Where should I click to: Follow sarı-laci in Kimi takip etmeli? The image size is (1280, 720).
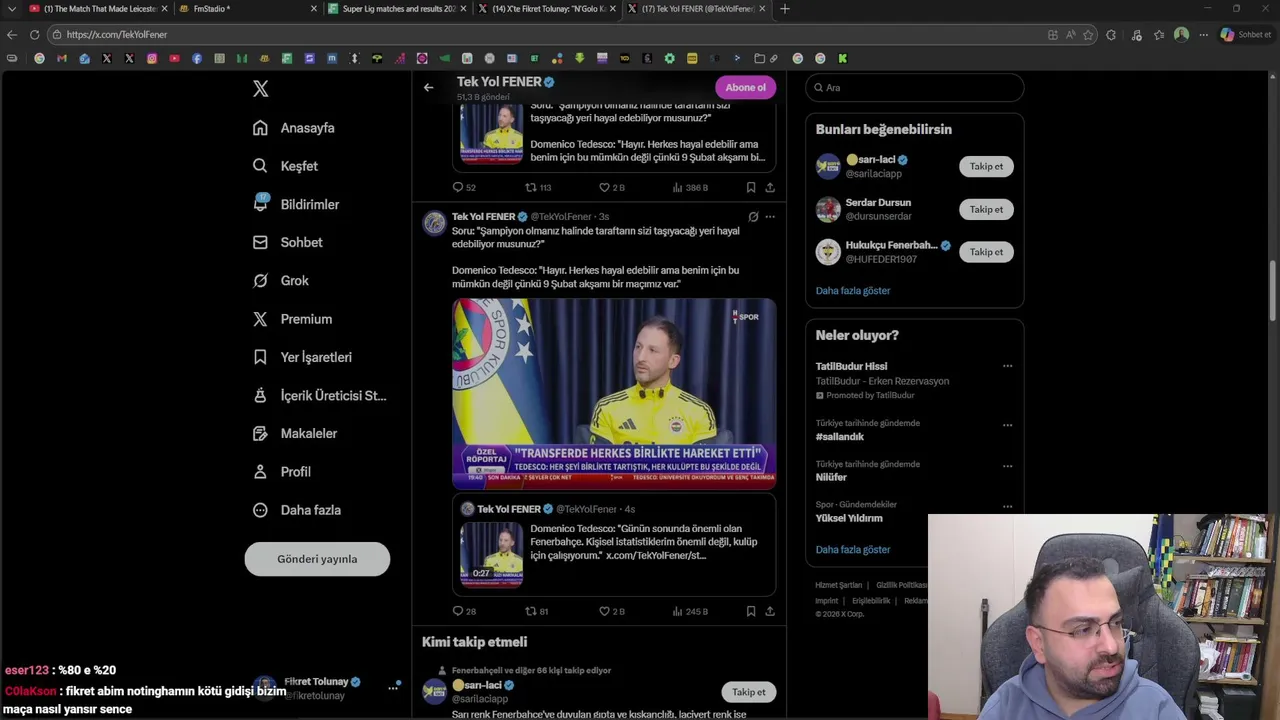click(x=748, y=692)
